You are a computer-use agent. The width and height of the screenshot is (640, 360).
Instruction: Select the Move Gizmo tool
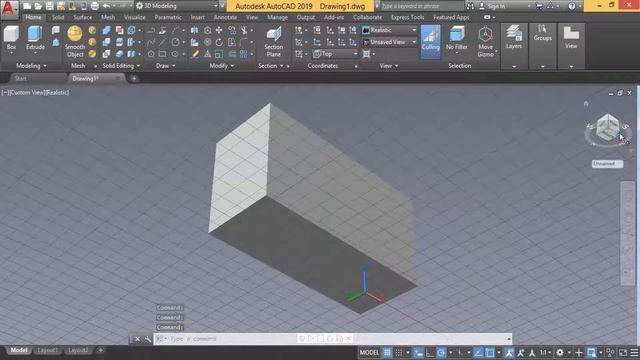pyautogui.click(x=485, y=41)
